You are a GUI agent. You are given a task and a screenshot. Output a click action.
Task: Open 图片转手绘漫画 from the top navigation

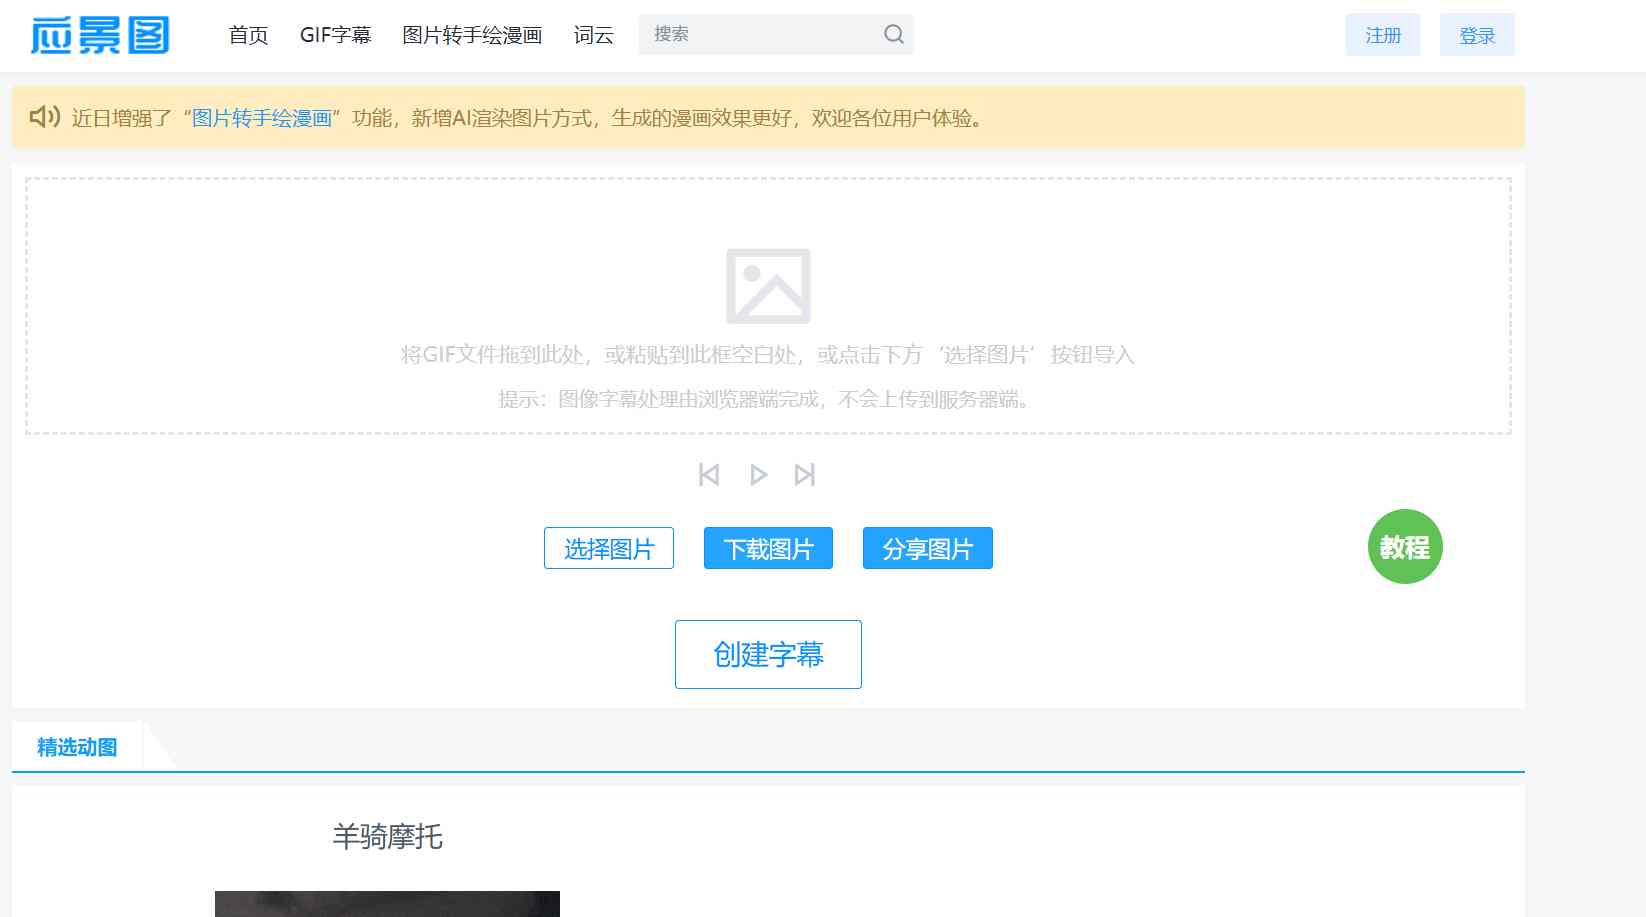(x=472, y=35)
